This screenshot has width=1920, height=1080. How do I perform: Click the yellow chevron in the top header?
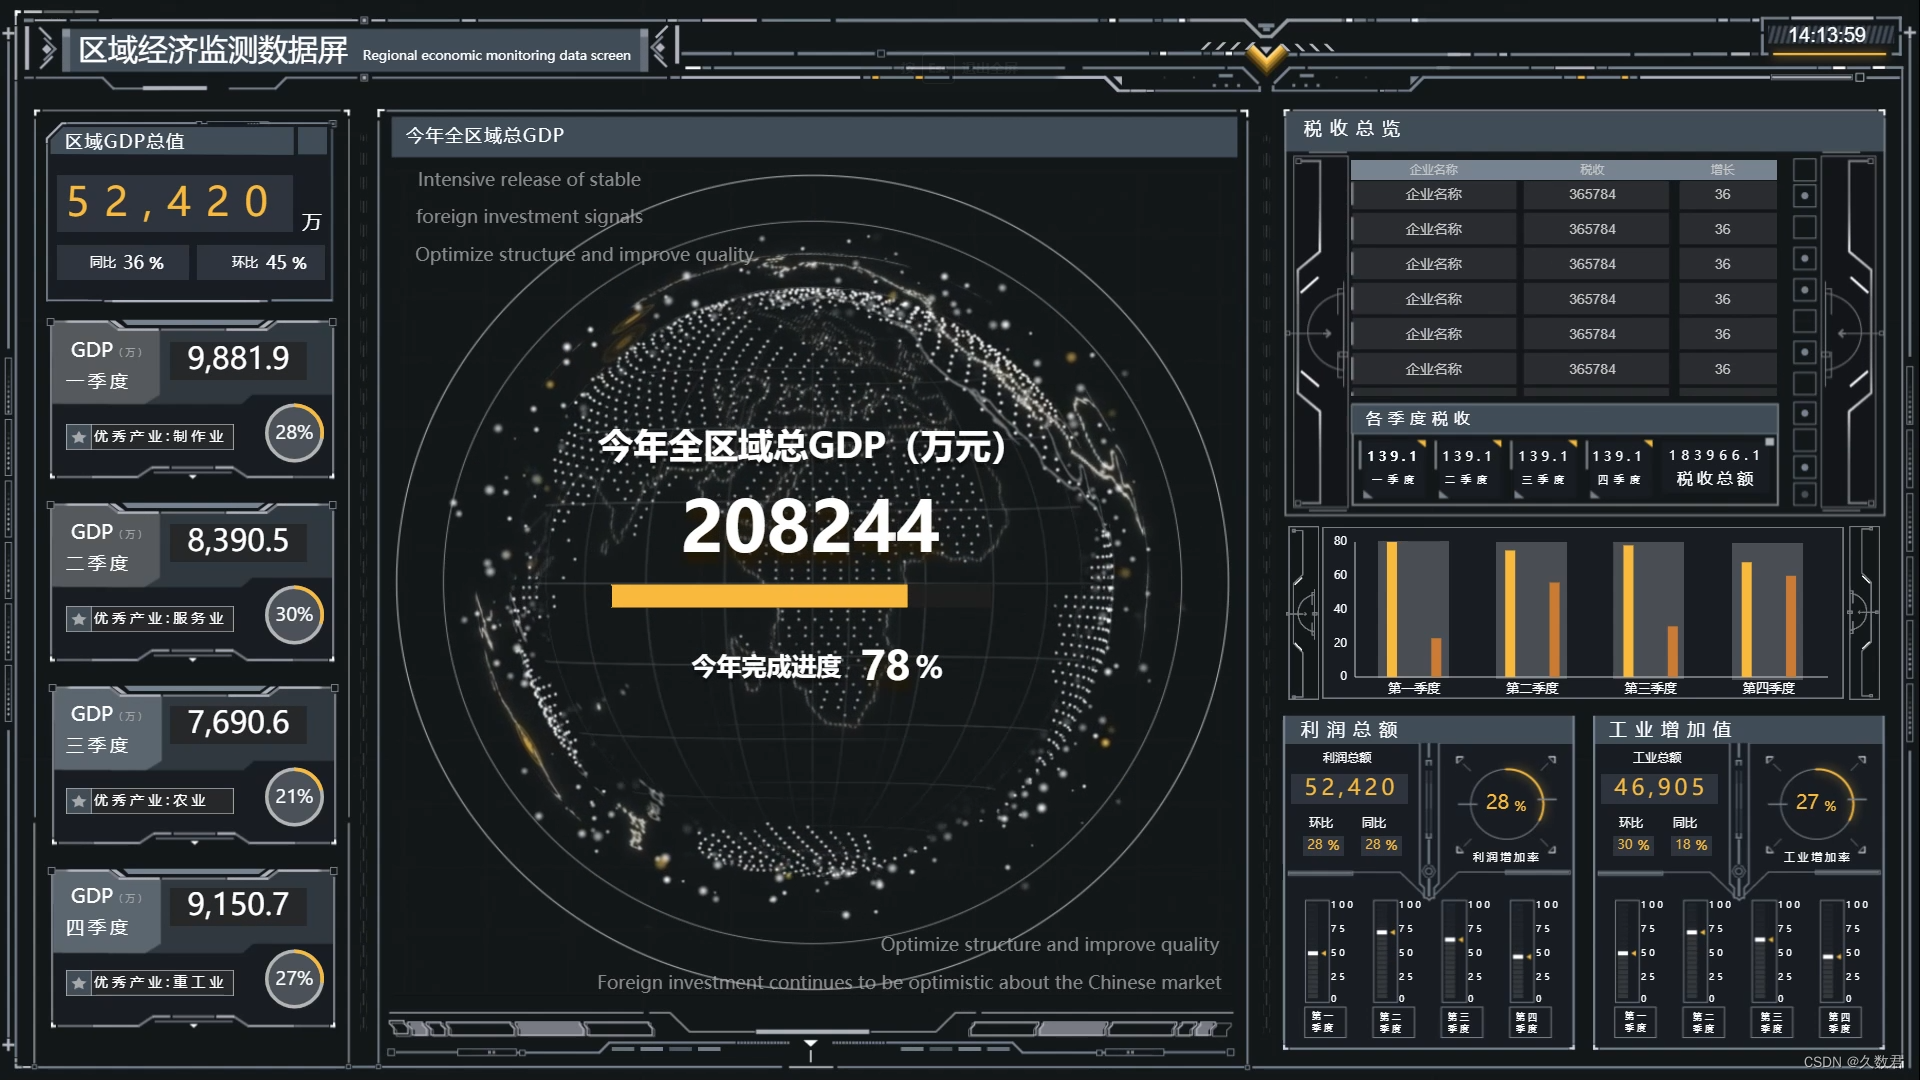[1266, 58]
